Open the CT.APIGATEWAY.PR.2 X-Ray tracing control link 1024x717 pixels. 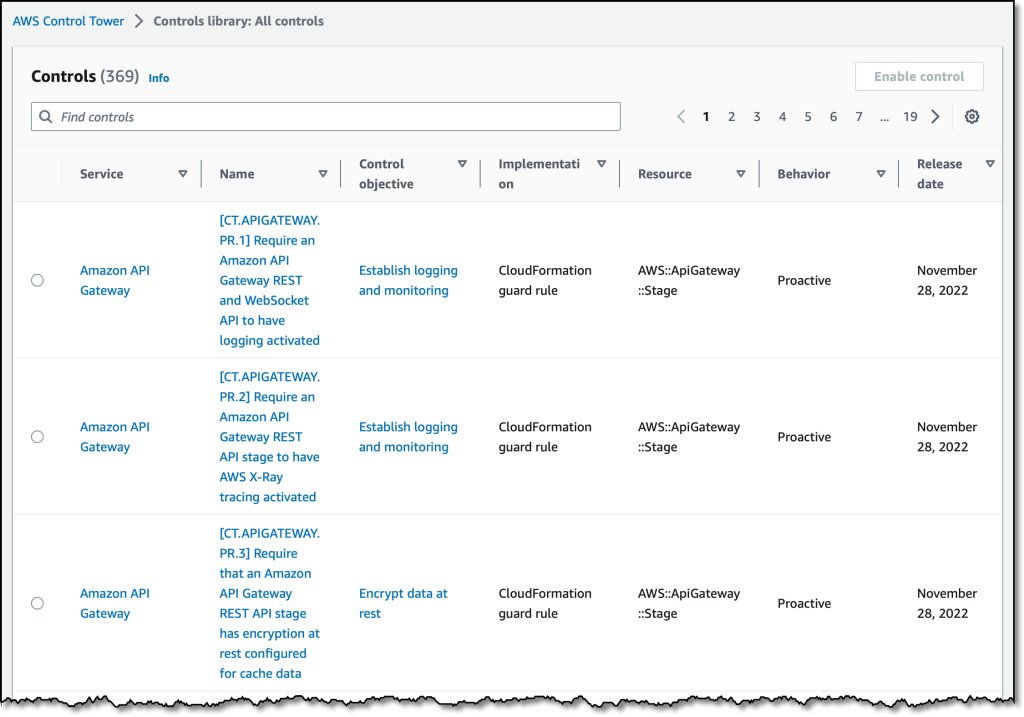coord(270,437)
